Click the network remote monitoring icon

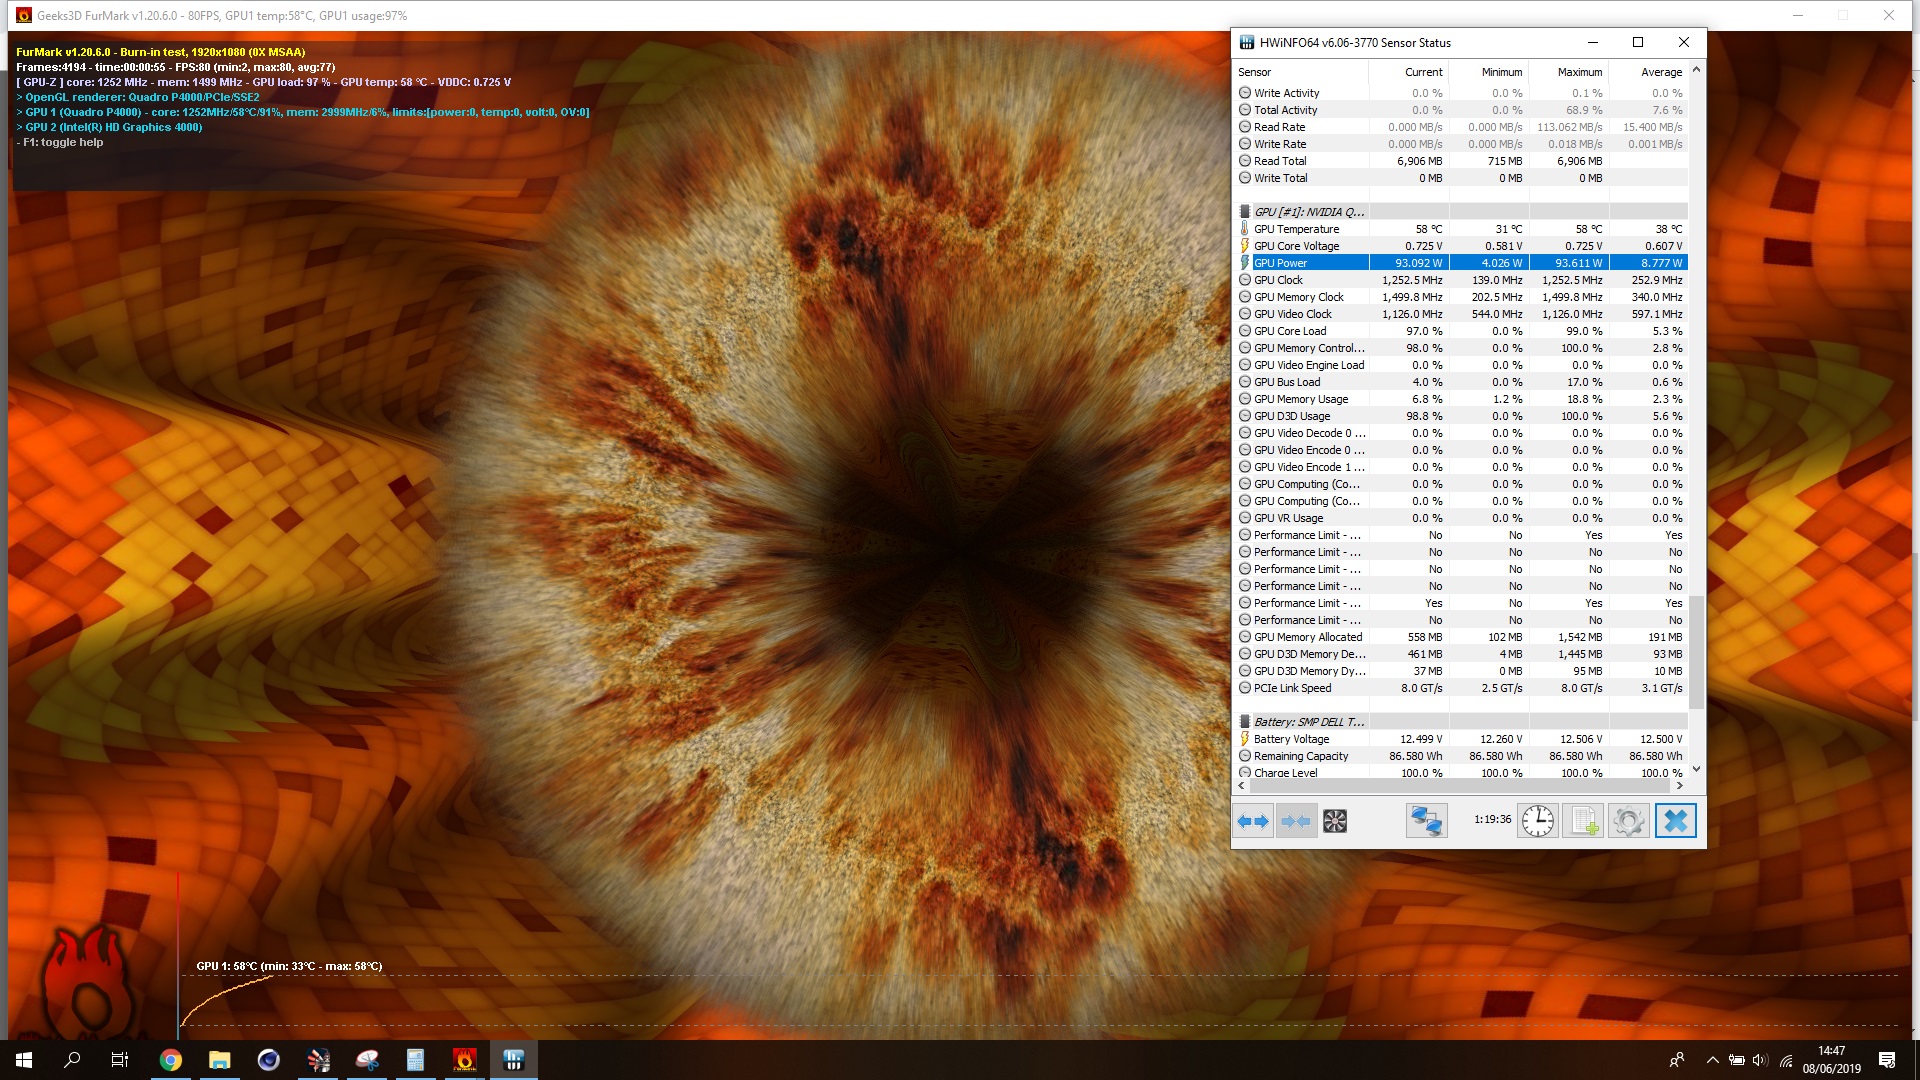1426,821
